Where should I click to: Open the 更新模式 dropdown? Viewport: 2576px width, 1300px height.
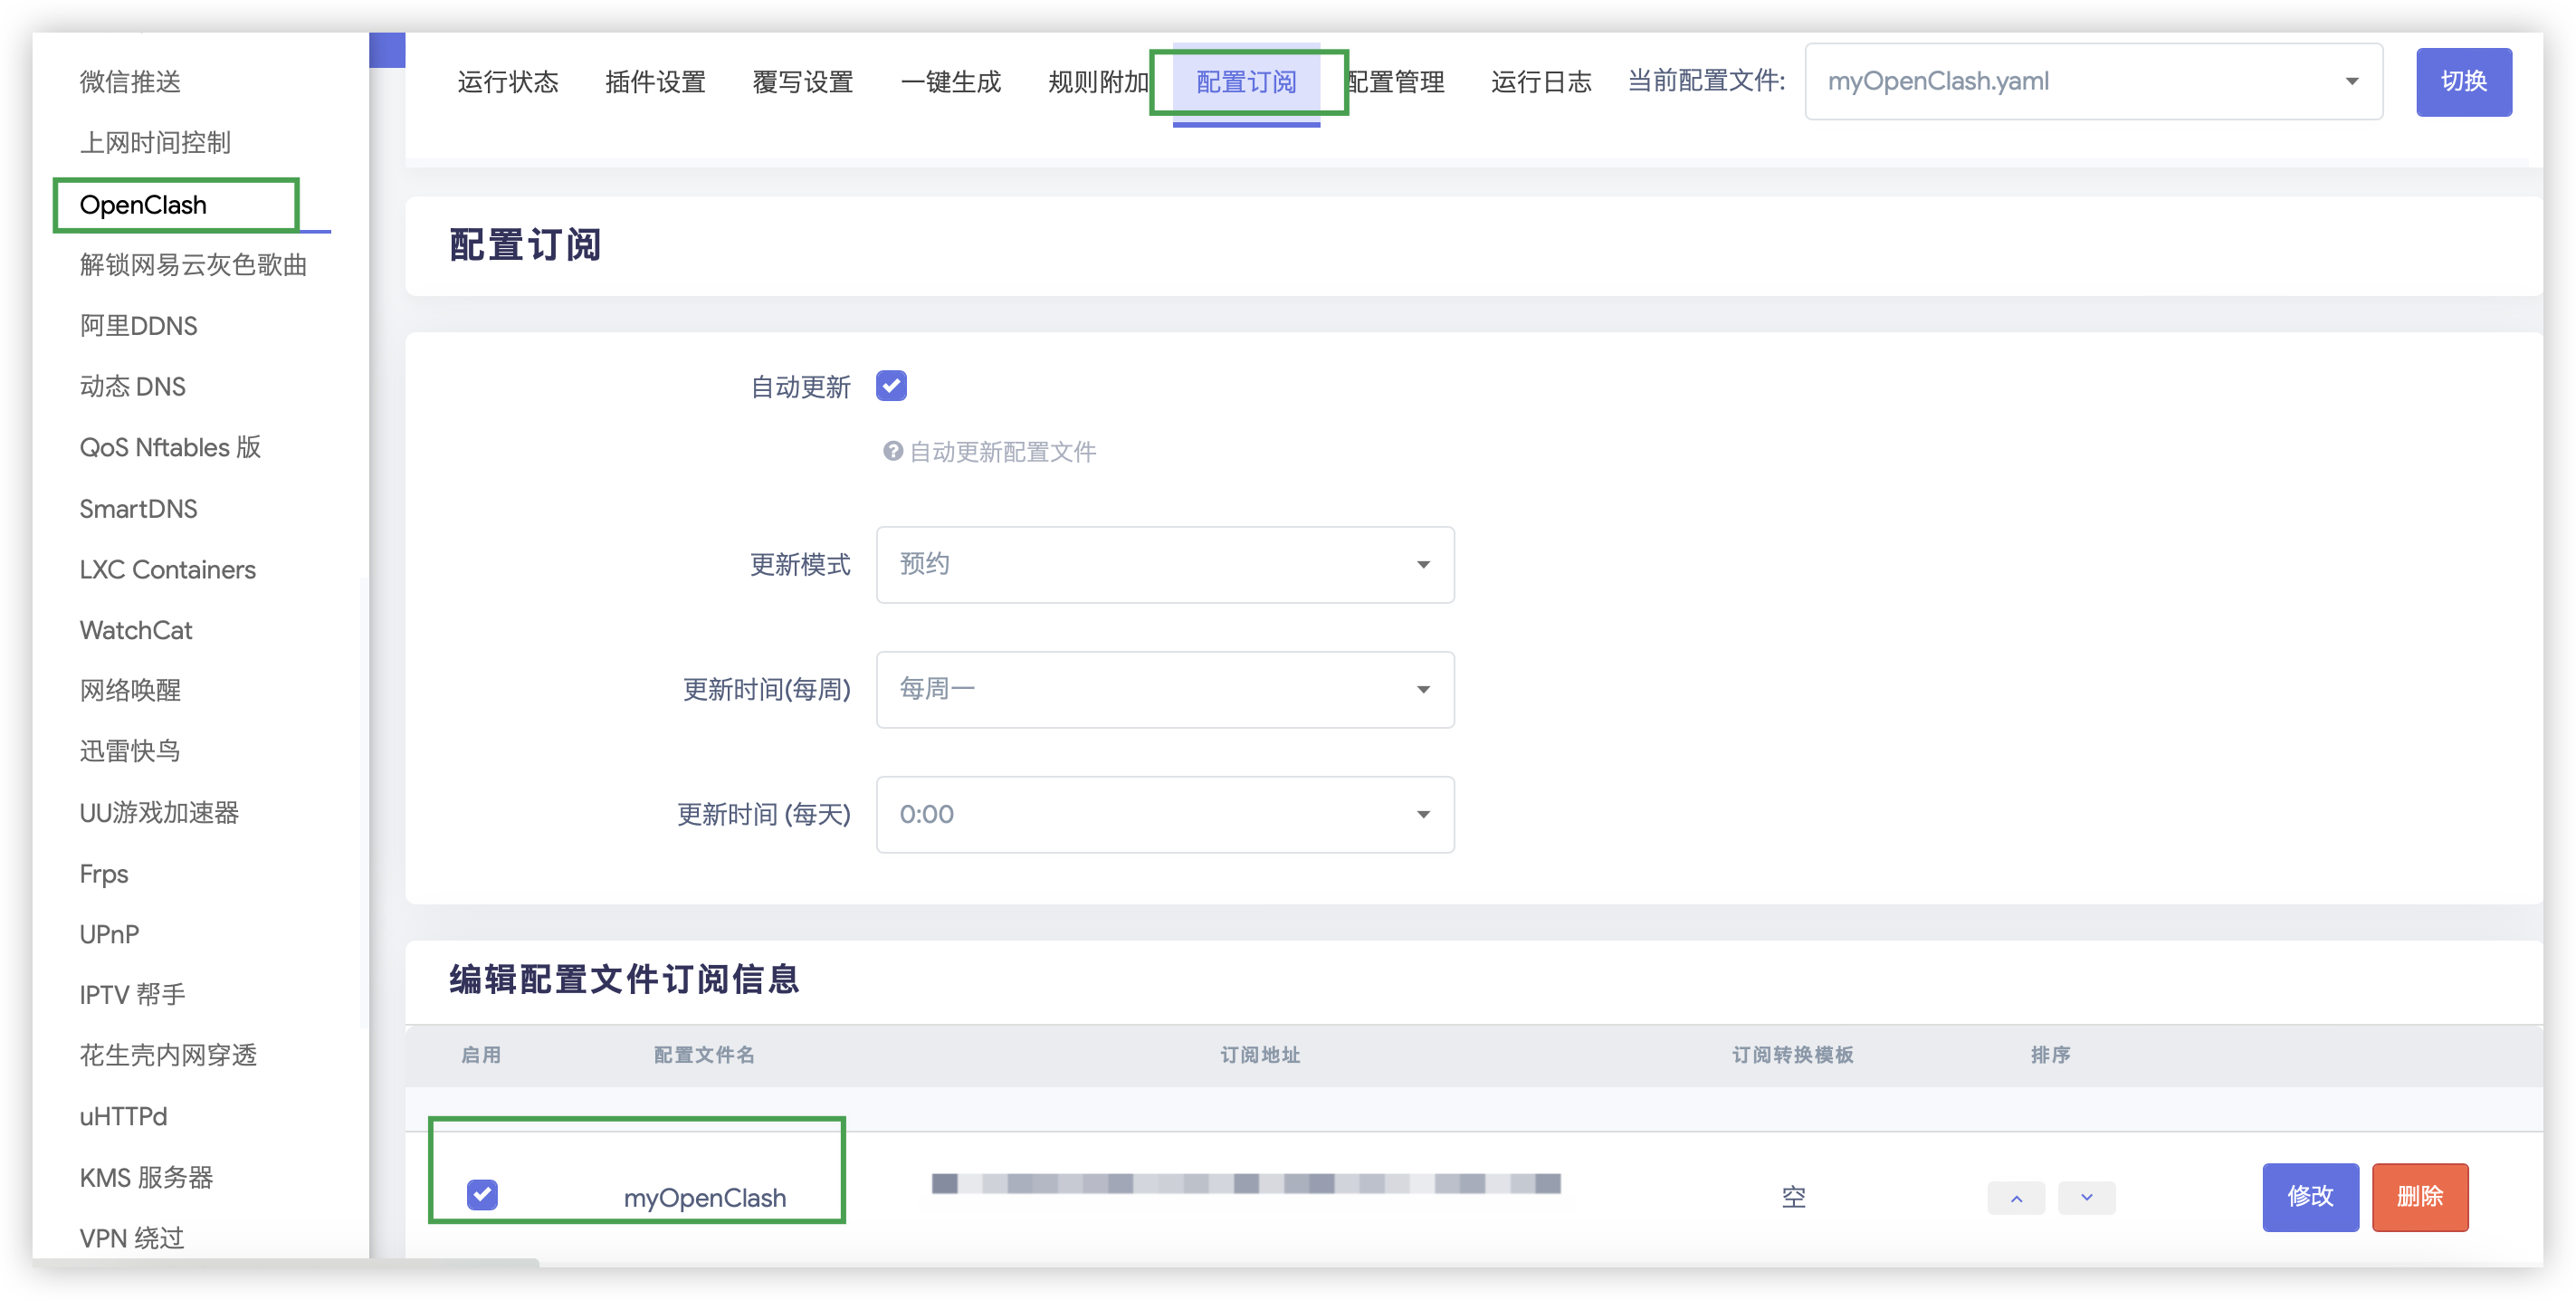click(1164, 565)
